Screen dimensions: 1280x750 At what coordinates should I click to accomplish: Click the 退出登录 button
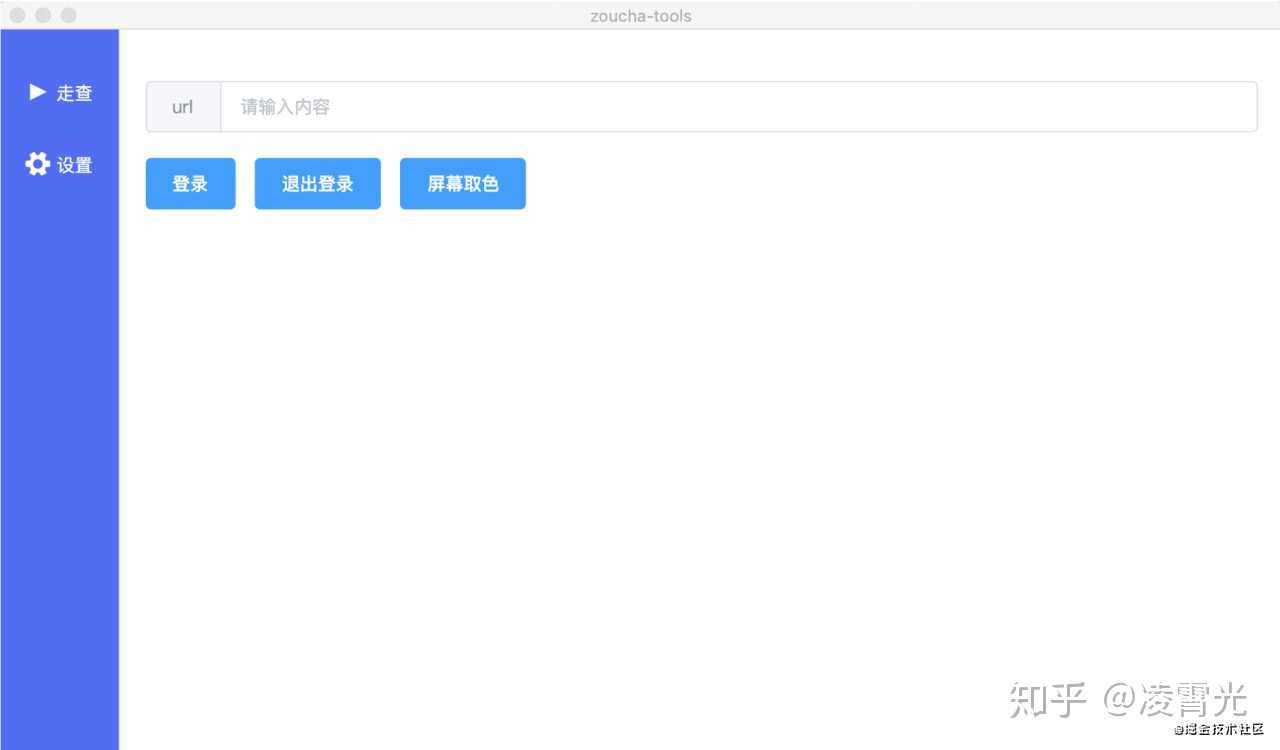(318, 184)
